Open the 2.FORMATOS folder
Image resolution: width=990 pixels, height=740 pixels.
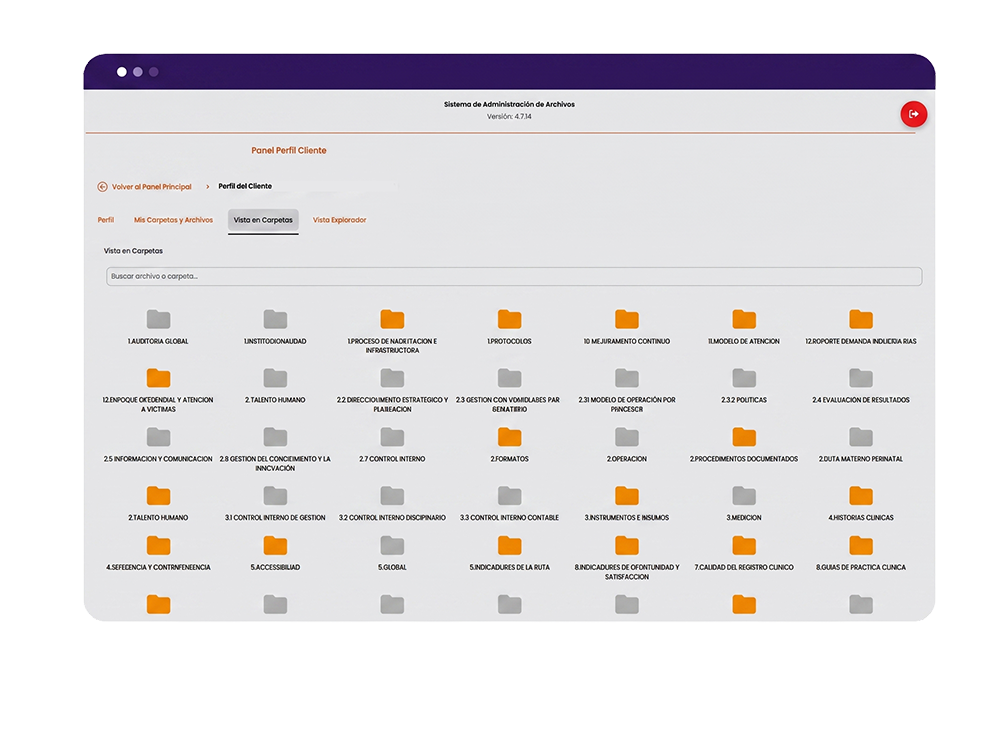pos(510,437)
